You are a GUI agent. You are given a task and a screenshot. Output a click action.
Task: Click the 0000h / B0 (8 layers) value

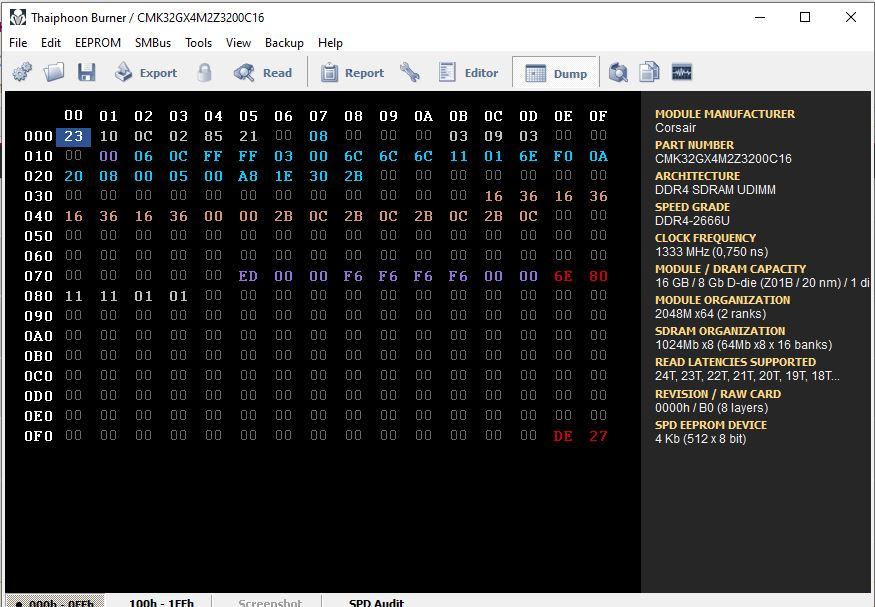pos(711,408)
